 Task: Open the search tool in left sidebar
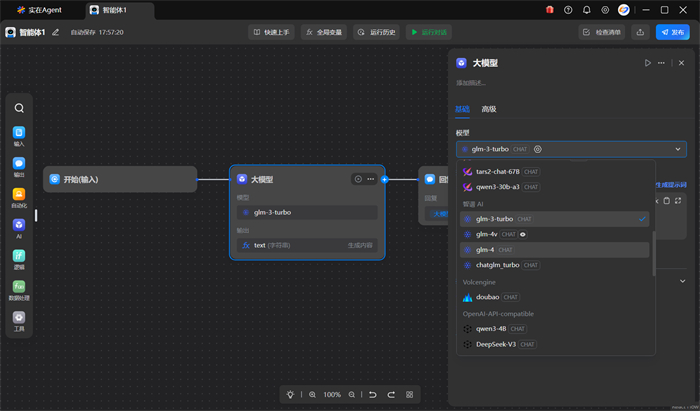[x=19, y=108]
